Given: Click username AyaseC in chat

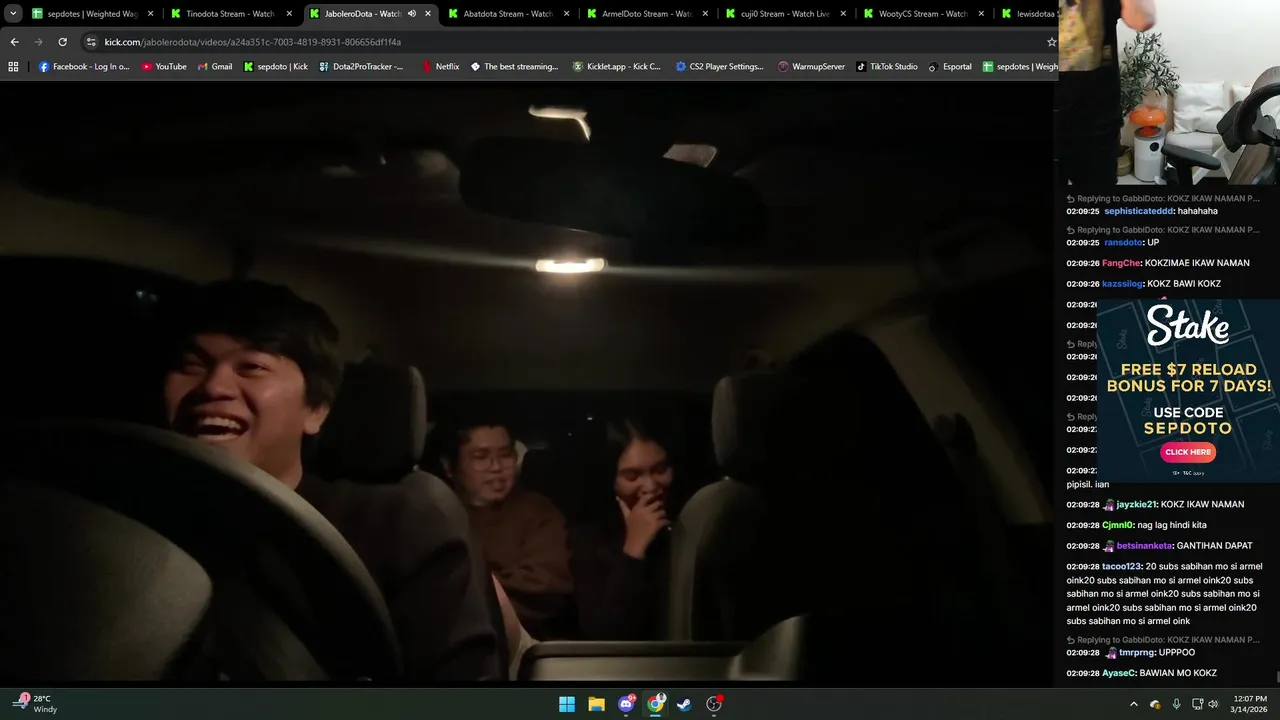Looking at the screenshot, I should [1118, 674].
